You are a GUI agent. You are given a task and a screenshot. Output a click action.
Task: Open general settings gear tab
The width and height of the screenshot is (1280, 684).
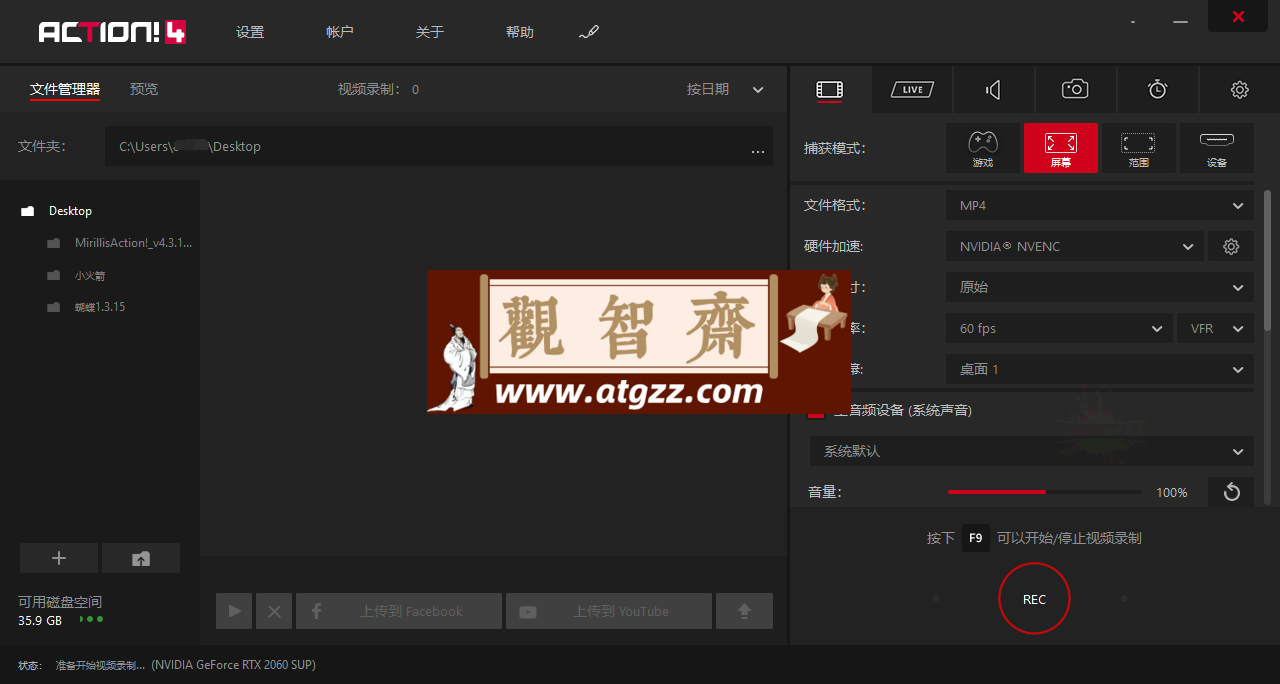pos(1239,90)
